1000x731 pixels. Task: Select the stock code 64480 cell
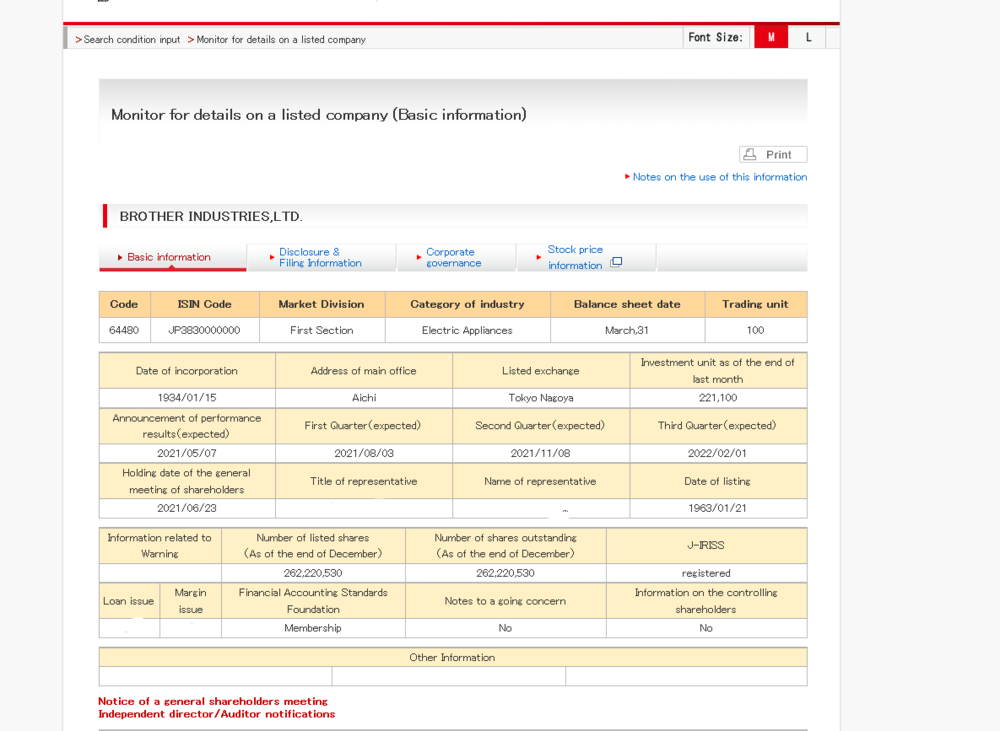pyautogui.click(x=124, y=330)
